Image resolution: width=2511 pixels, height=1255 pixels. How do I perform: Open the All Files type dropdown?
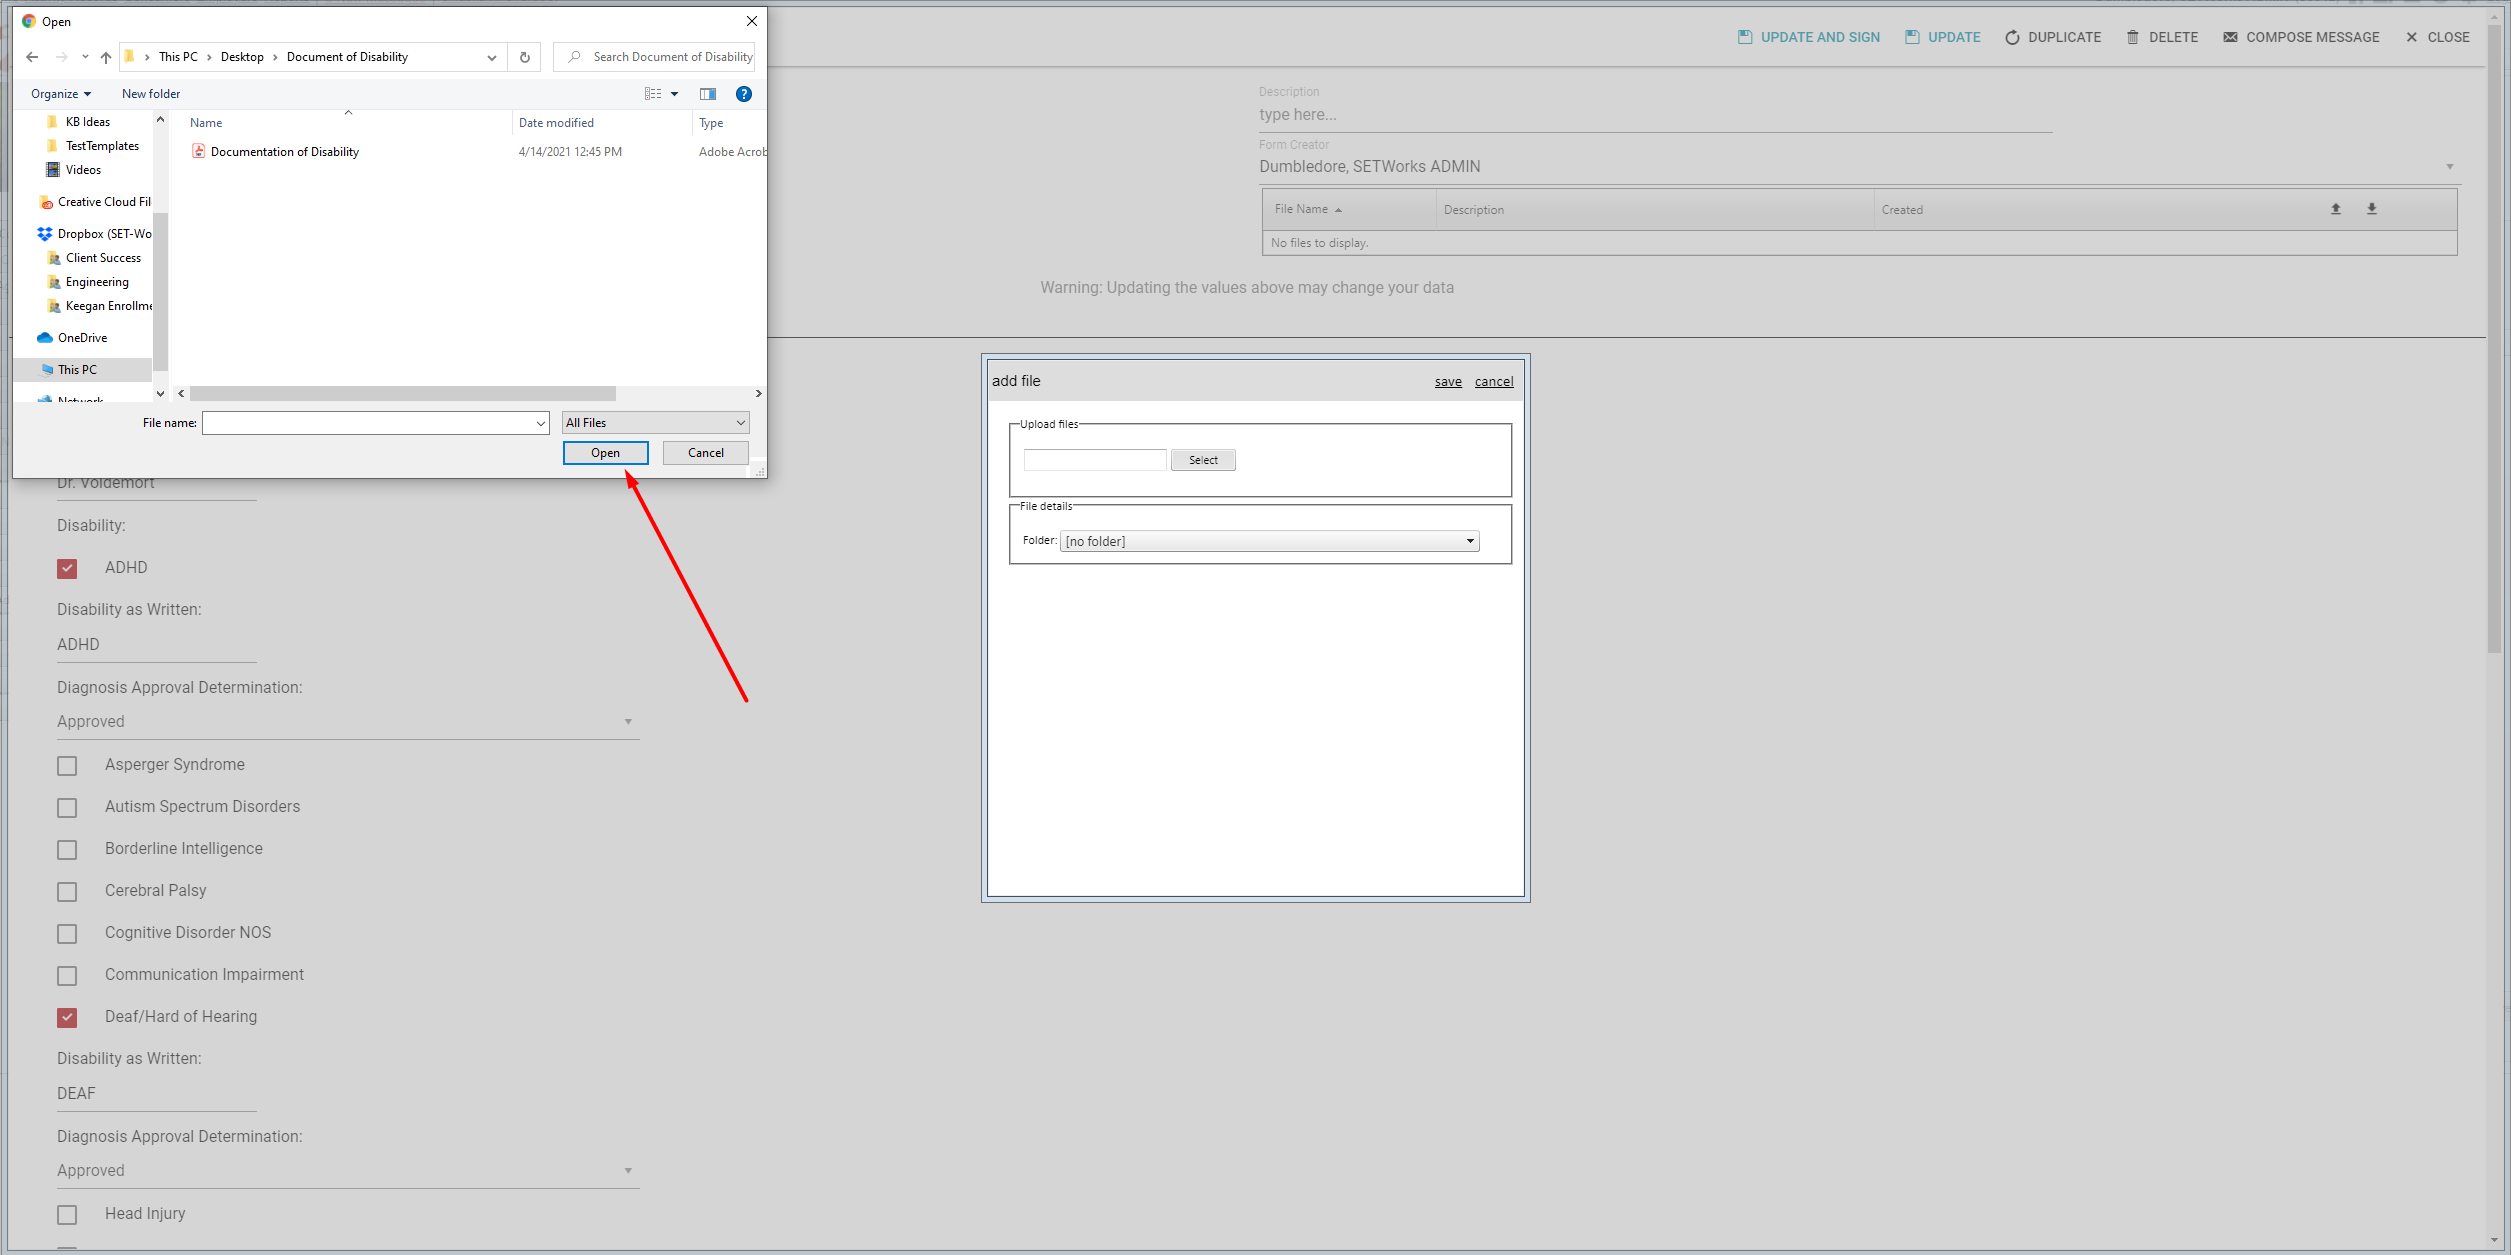(x=655, y=423)
